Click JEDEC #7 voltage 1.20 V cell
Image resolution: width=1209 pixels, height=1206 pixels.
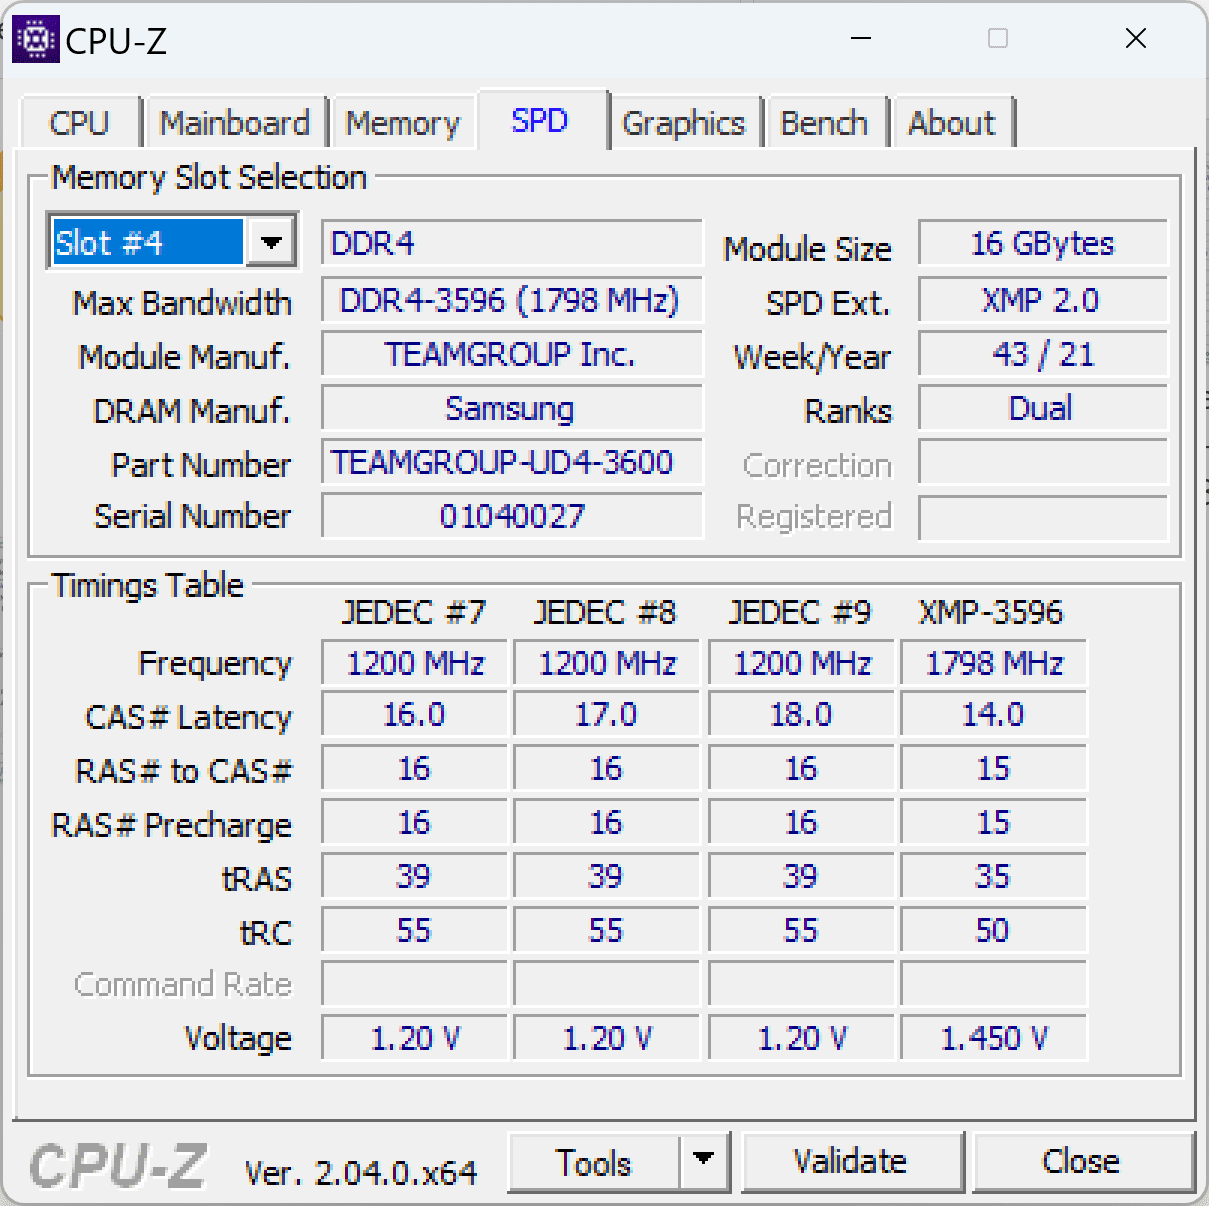415,1039
